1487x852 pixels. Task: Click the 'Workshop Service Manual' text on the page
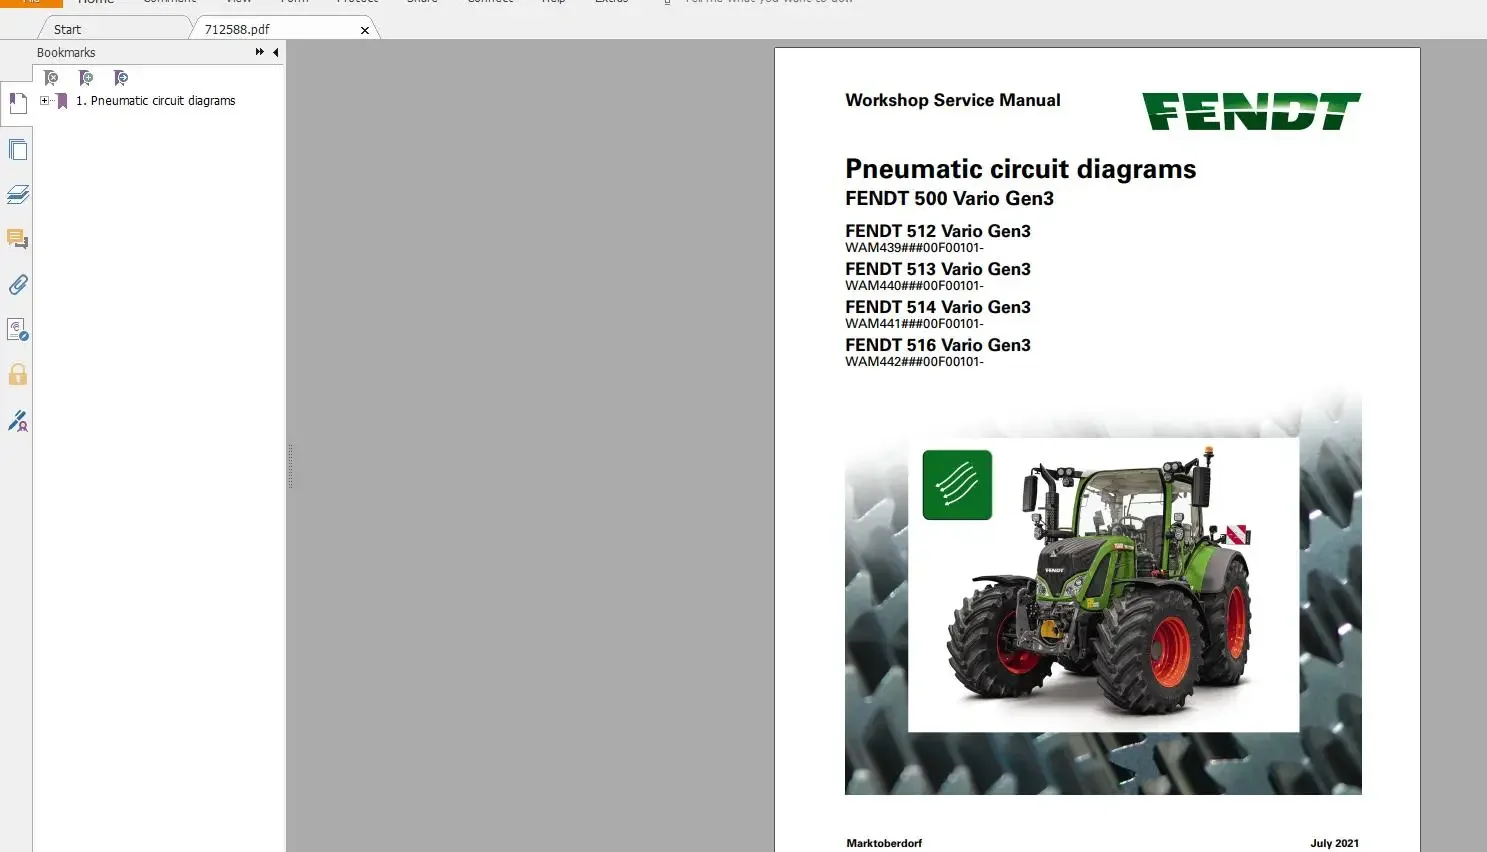tap(953, 100)
